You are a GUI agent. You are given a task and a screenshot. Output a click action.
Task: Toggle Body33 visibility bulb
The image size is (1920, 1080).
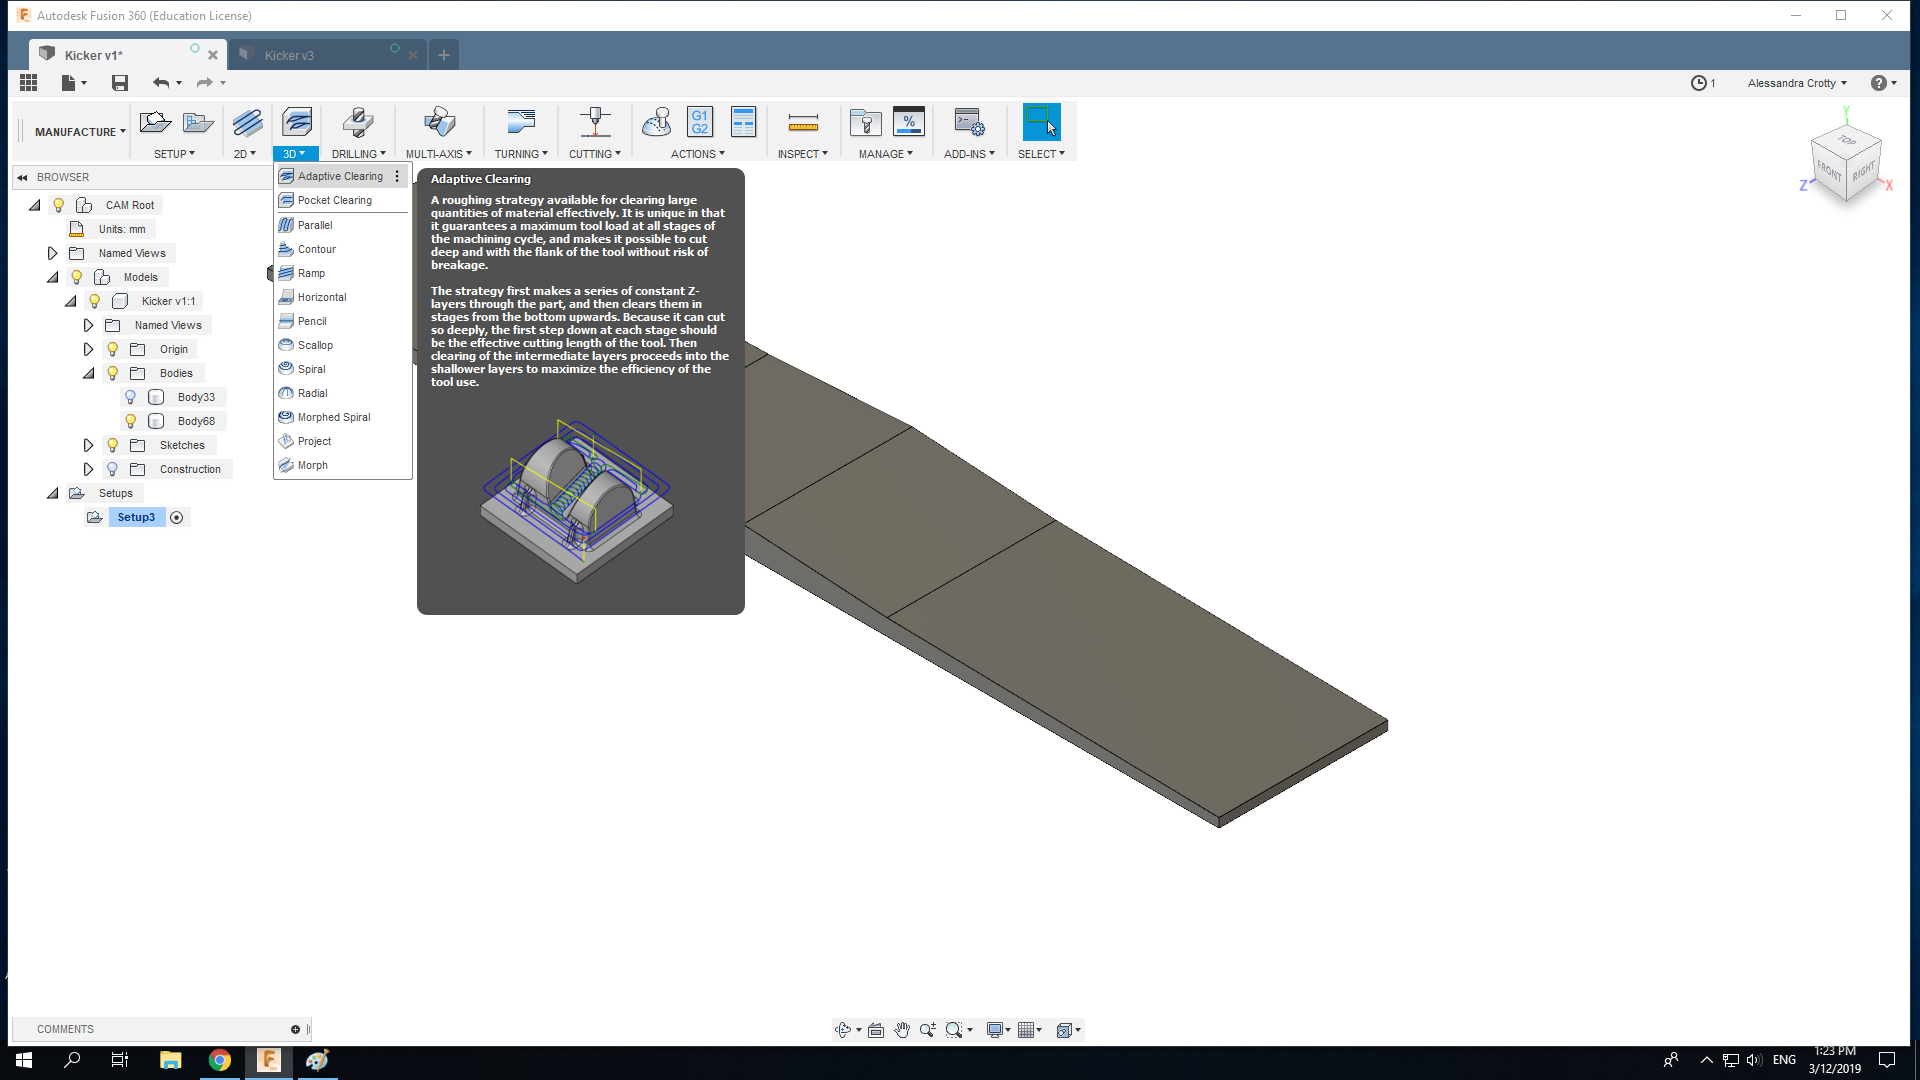coord(131,397)
